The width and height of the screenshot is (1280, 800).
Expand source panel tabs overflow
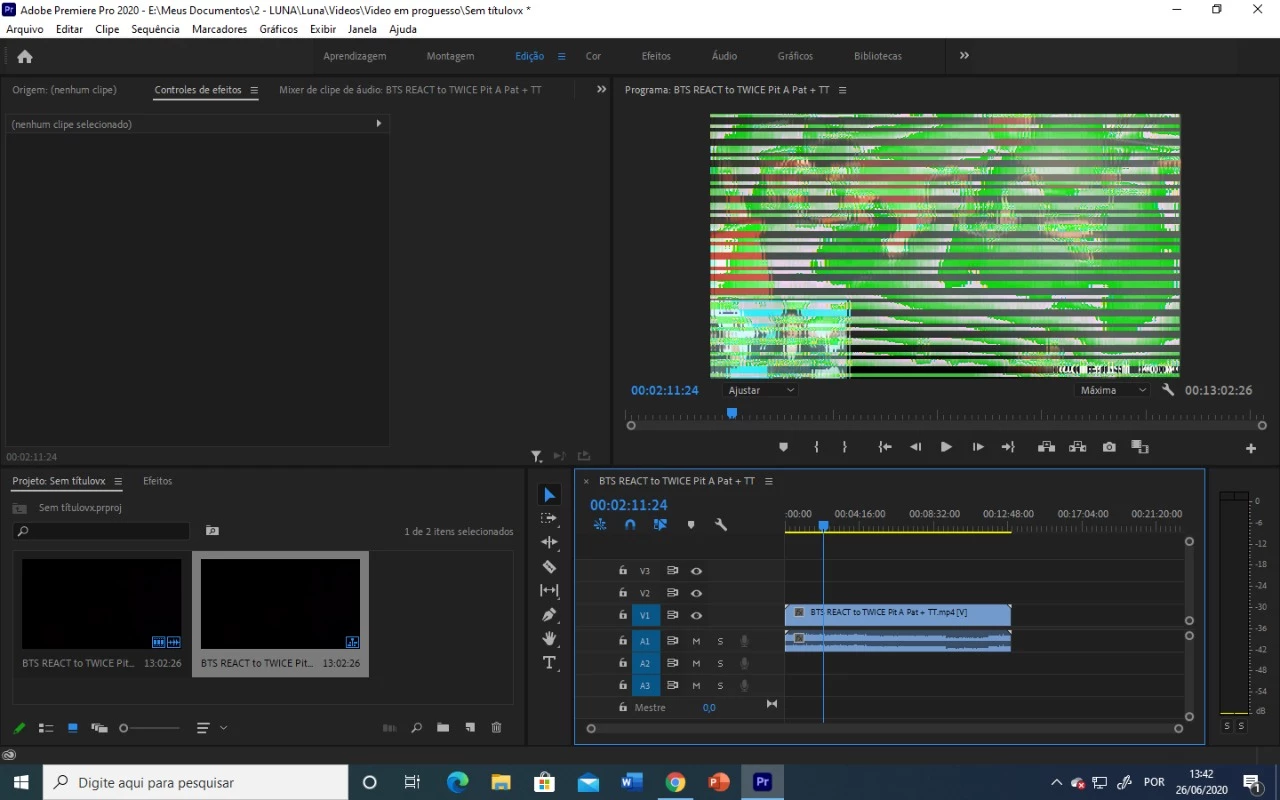pos(601,89)
